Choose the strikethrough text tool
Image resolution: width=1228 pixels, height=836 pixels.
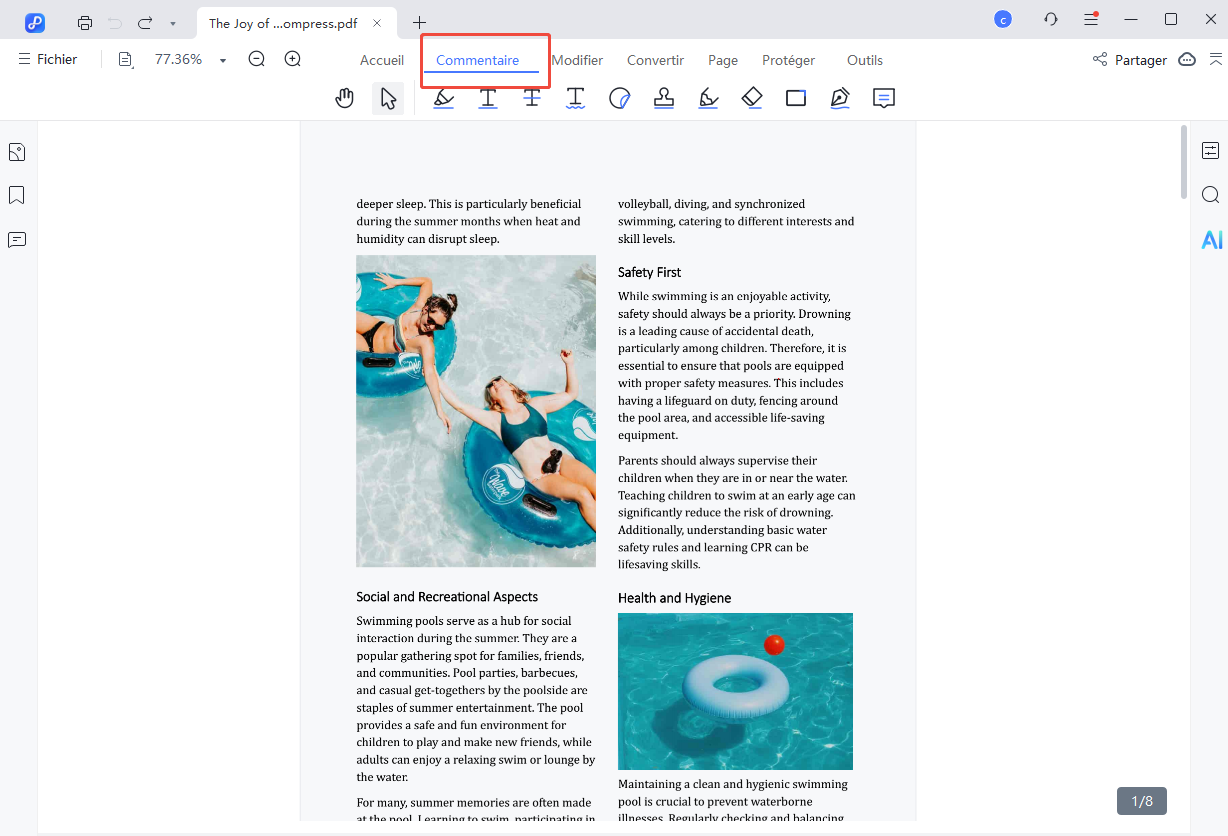coord(532,98)
